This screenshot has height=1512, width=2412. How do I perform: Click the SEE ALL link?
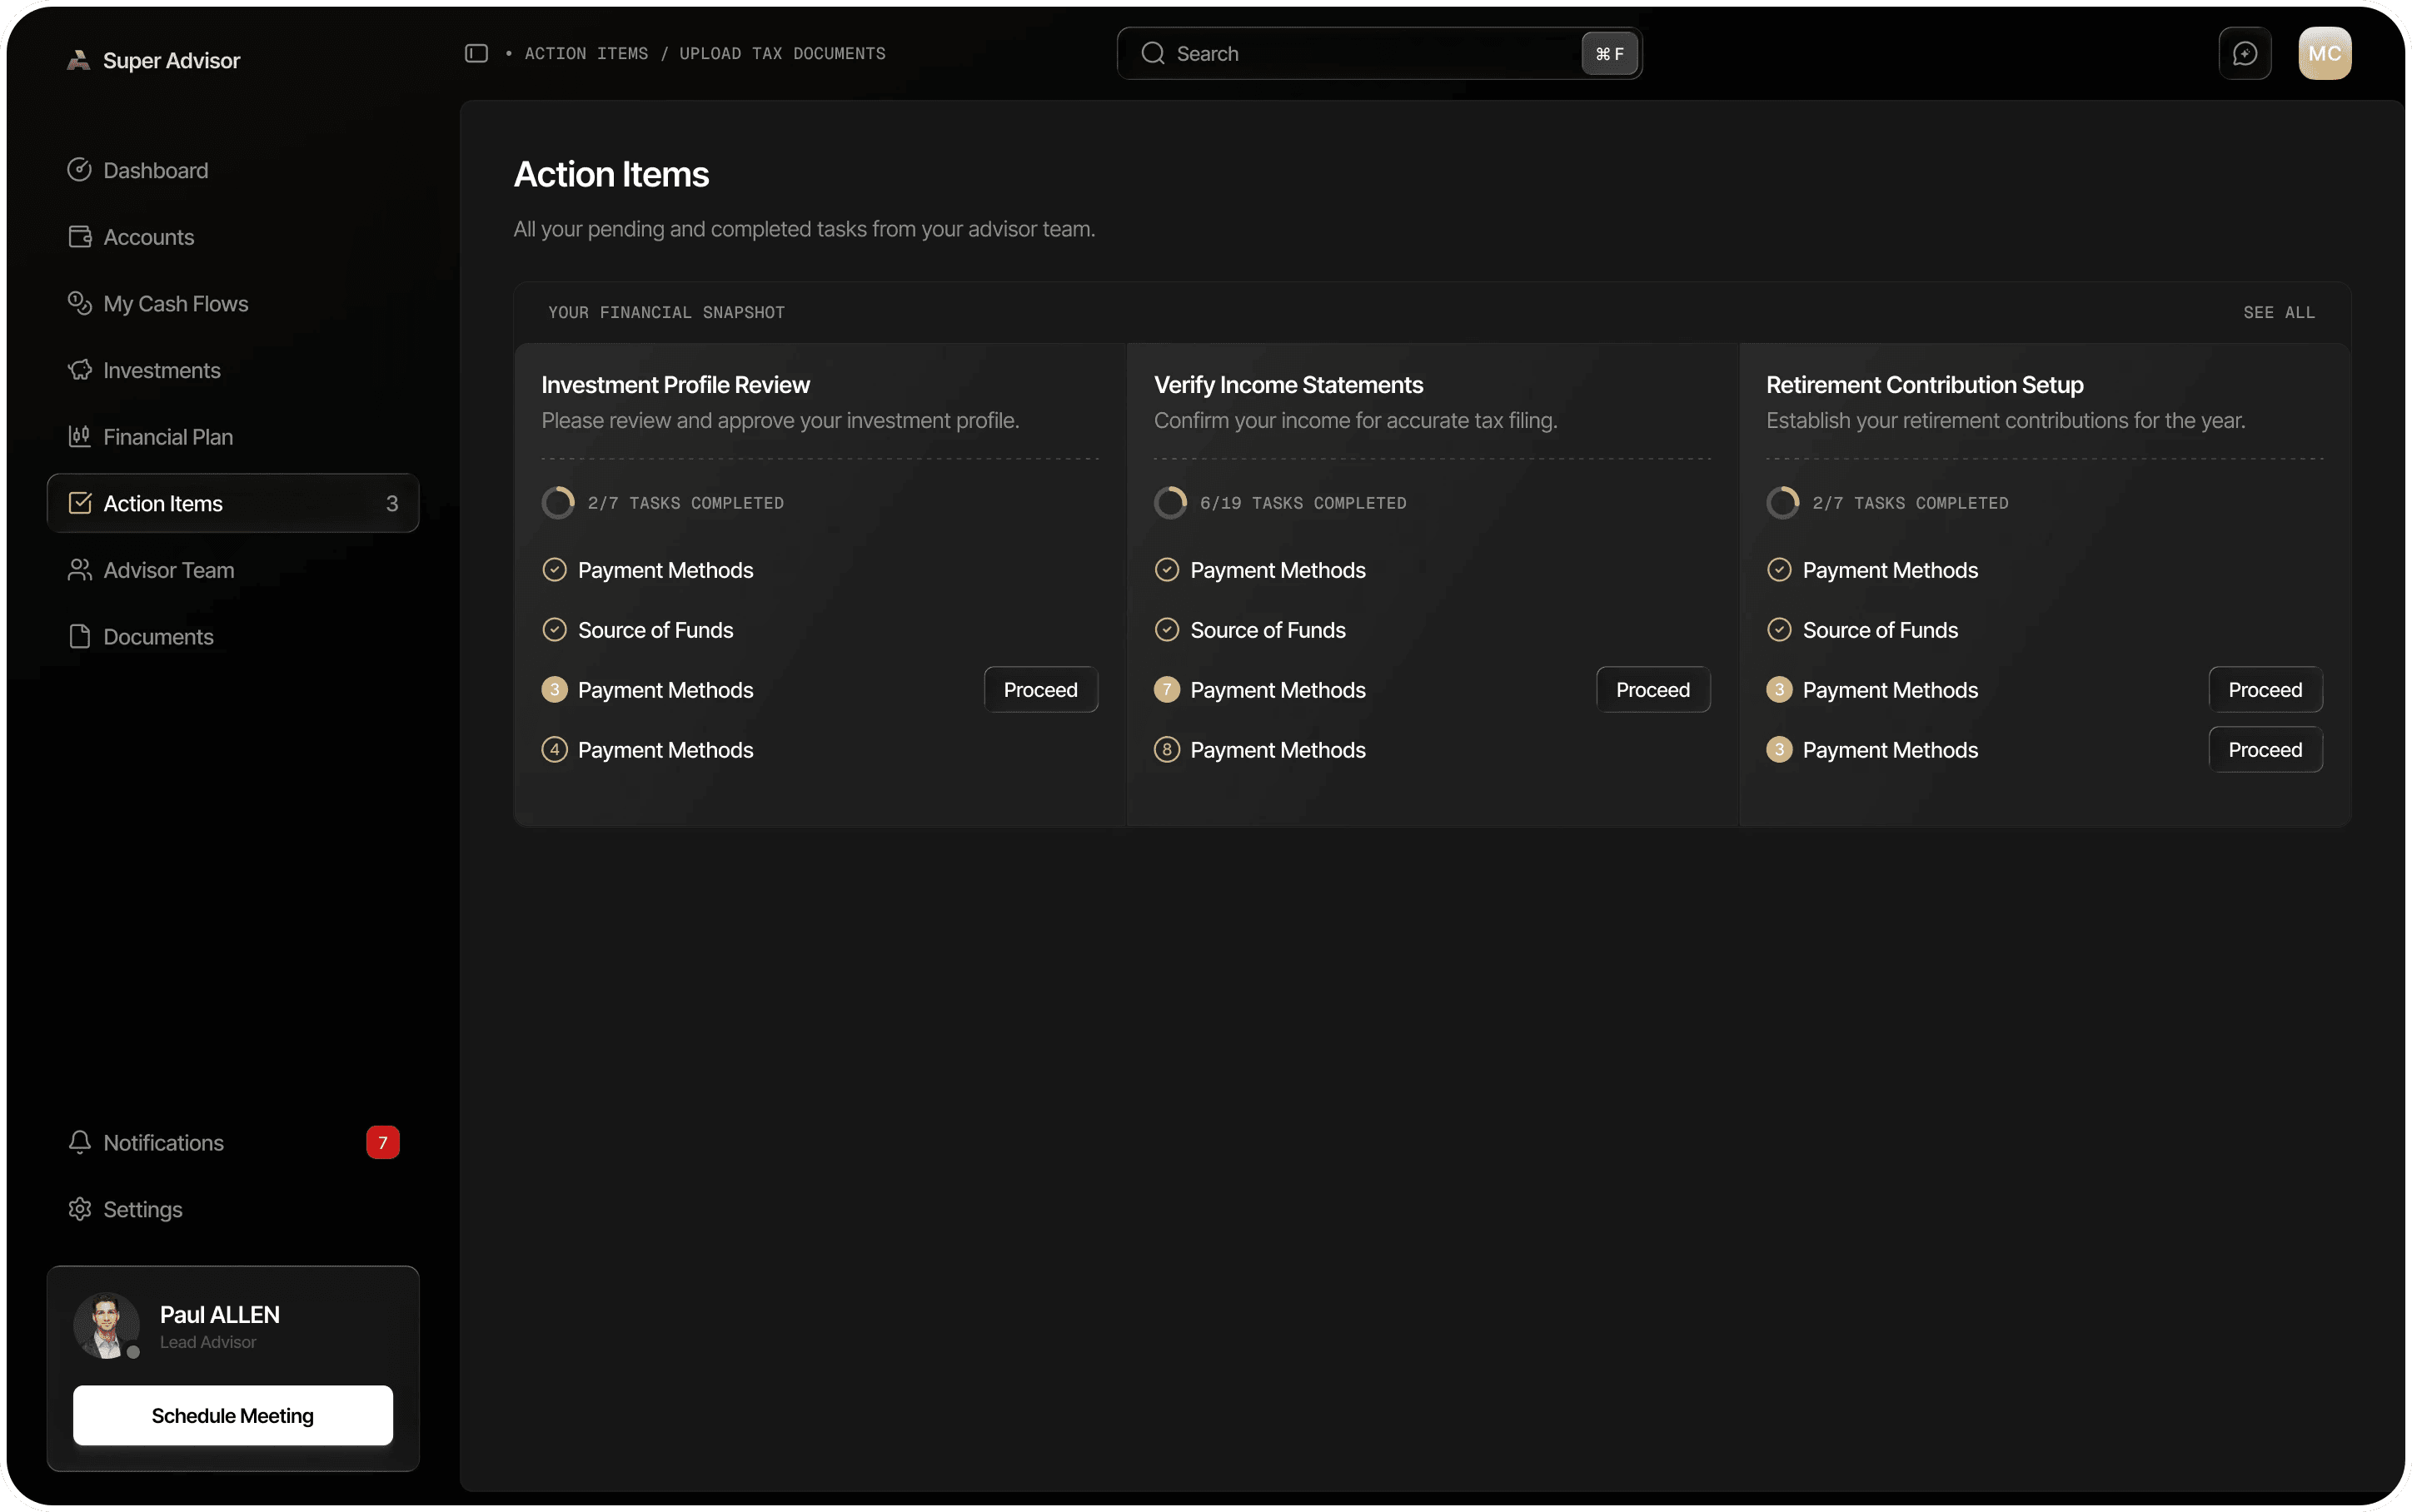click(x=2278, y=313)
